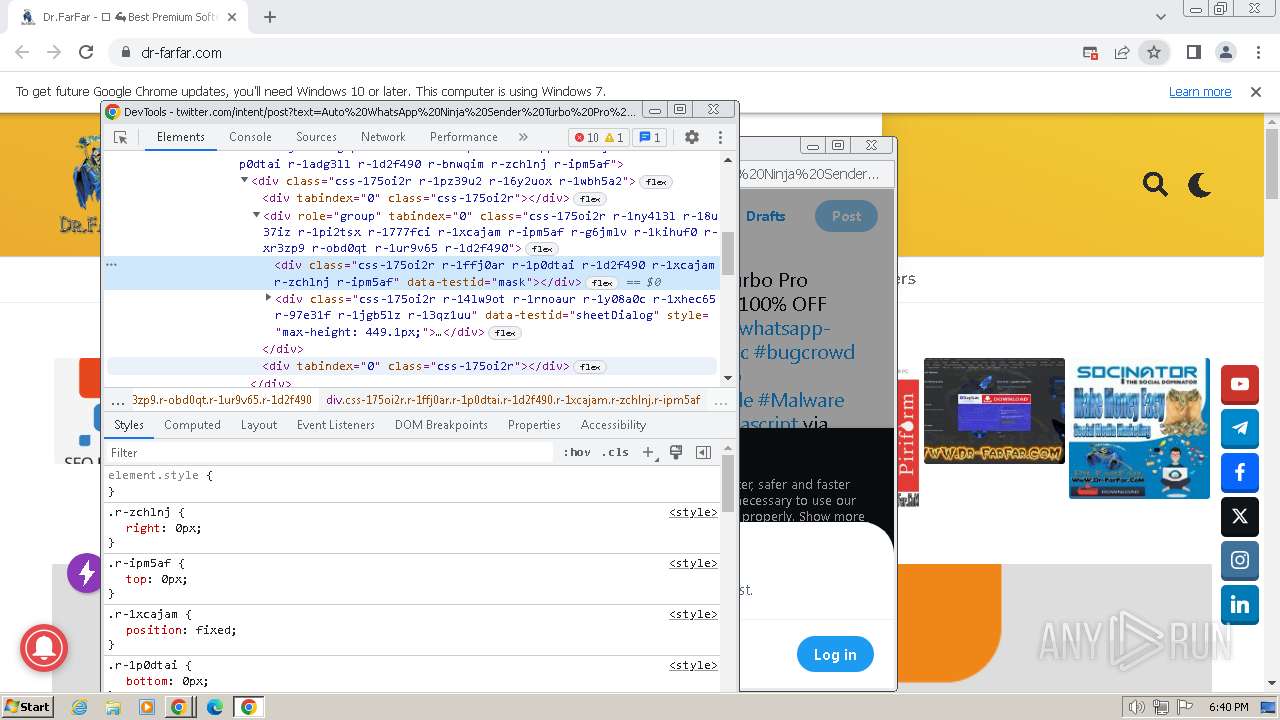Bookmark this tab with star icon
This screenshot has width=1280, height=720.
tap(1154, 52)
